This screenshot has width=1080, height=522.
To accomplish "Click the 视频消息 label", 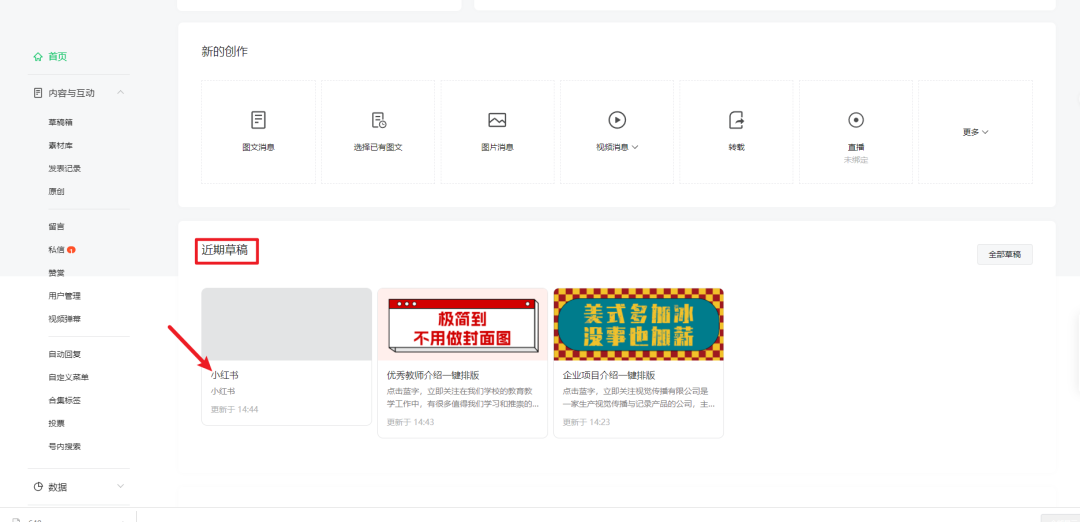I will point(612,147).
